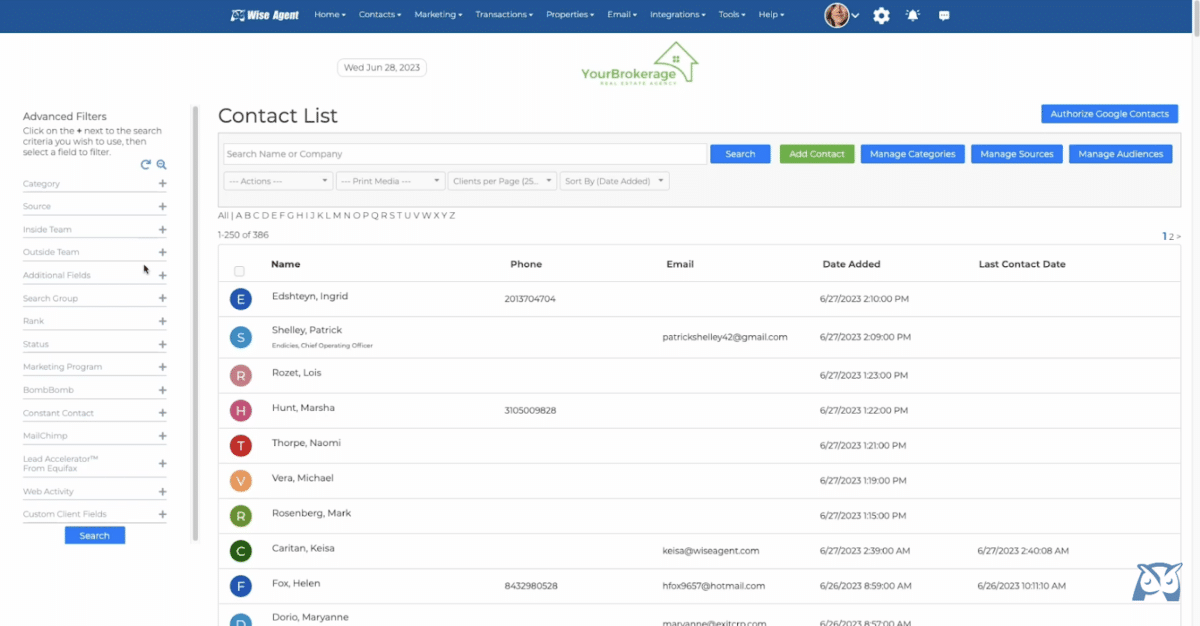Filter contacts by the 'All' alphabet link

point(223,215)
